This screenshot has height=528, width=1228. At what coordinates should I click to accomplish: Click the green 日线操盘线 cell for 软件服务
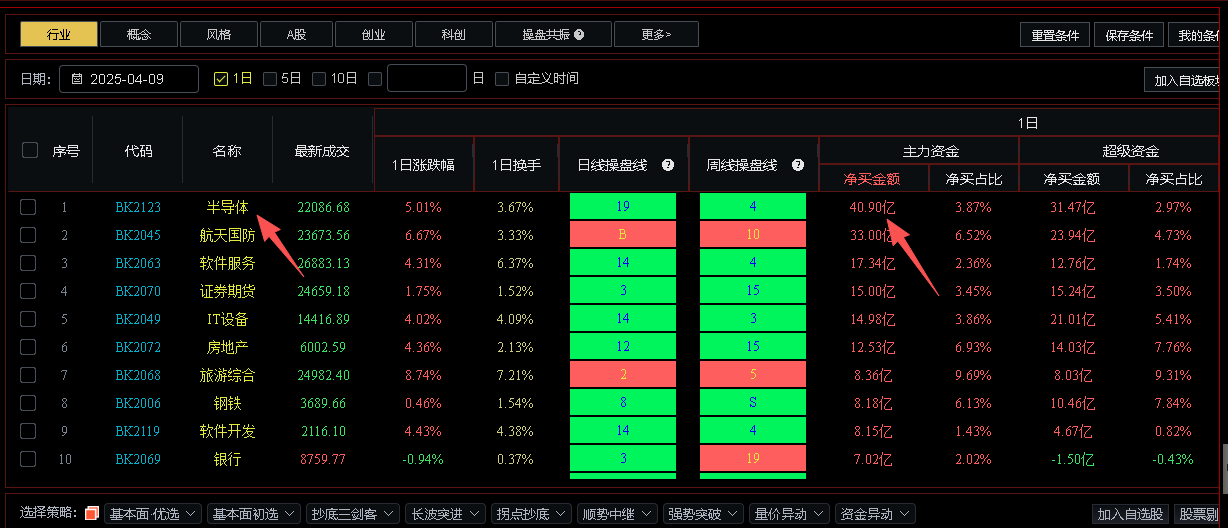(x=622, y=263)
